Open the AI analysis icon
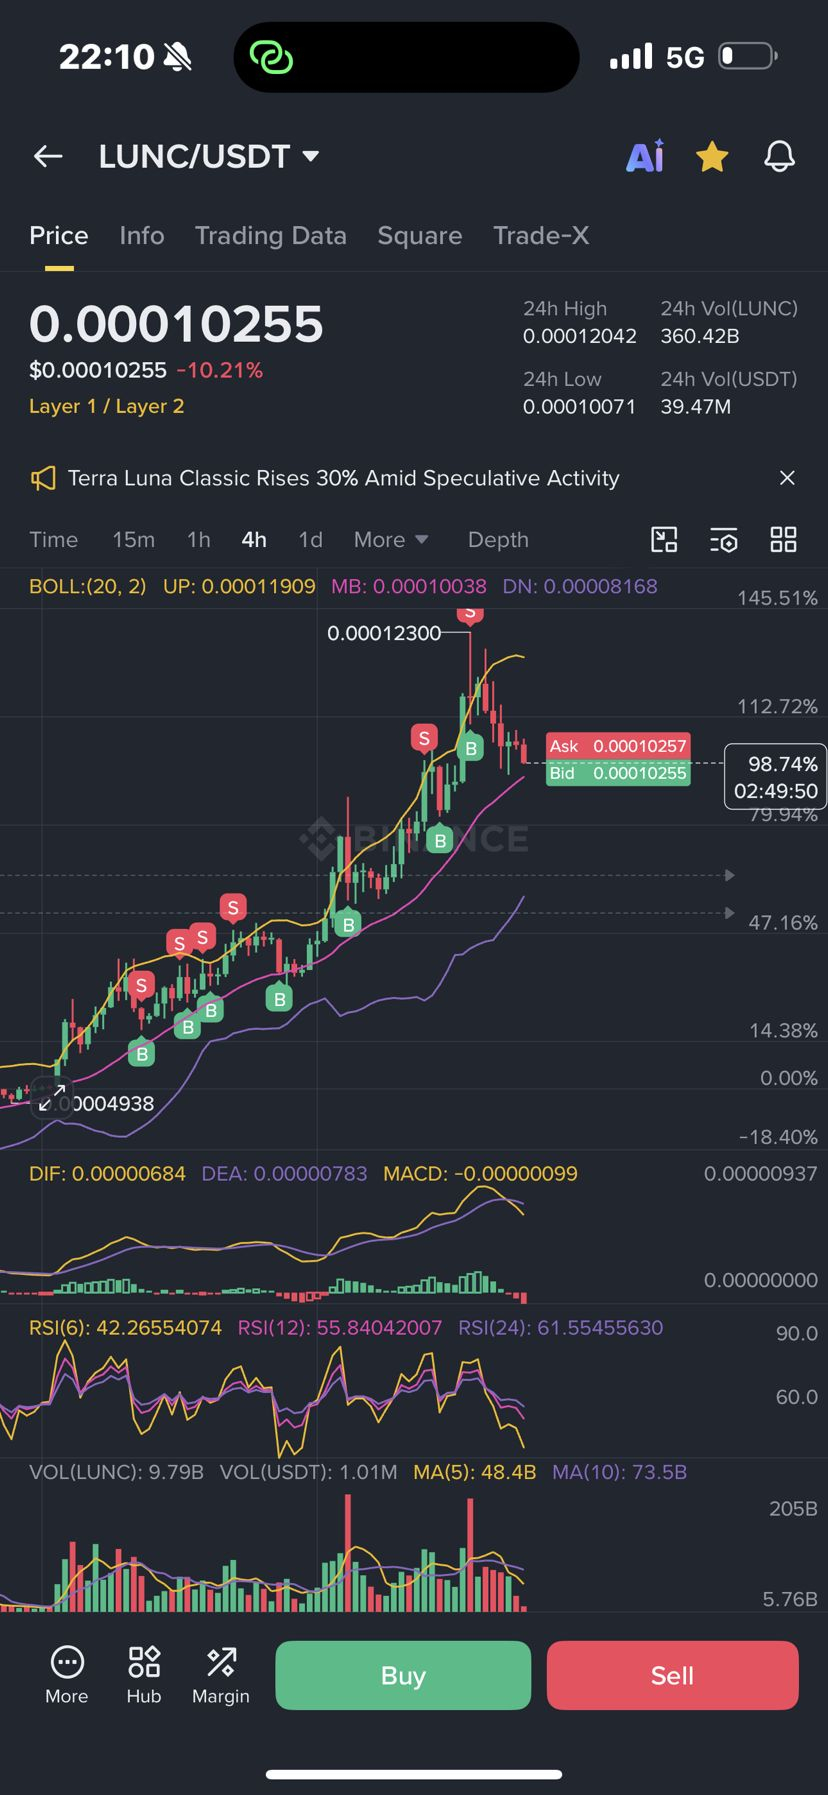Screen dimensions: 828x1795 pyautogui.click(x=645, y=156)
